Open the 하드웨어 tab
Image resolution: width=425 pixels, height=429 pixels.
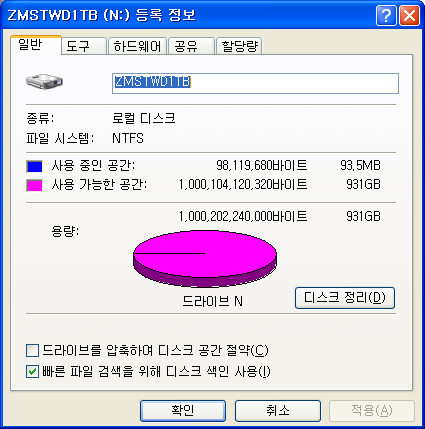137,46
